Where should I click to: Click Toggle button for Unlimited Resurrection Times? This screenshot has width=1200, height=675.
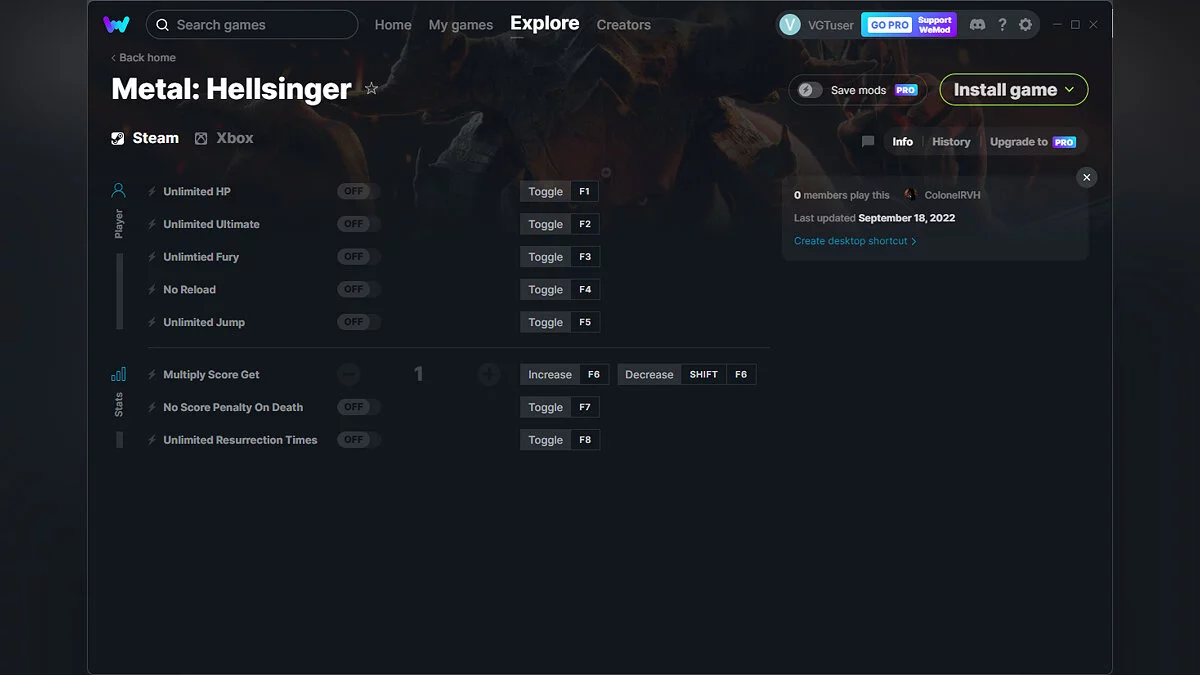545,440
